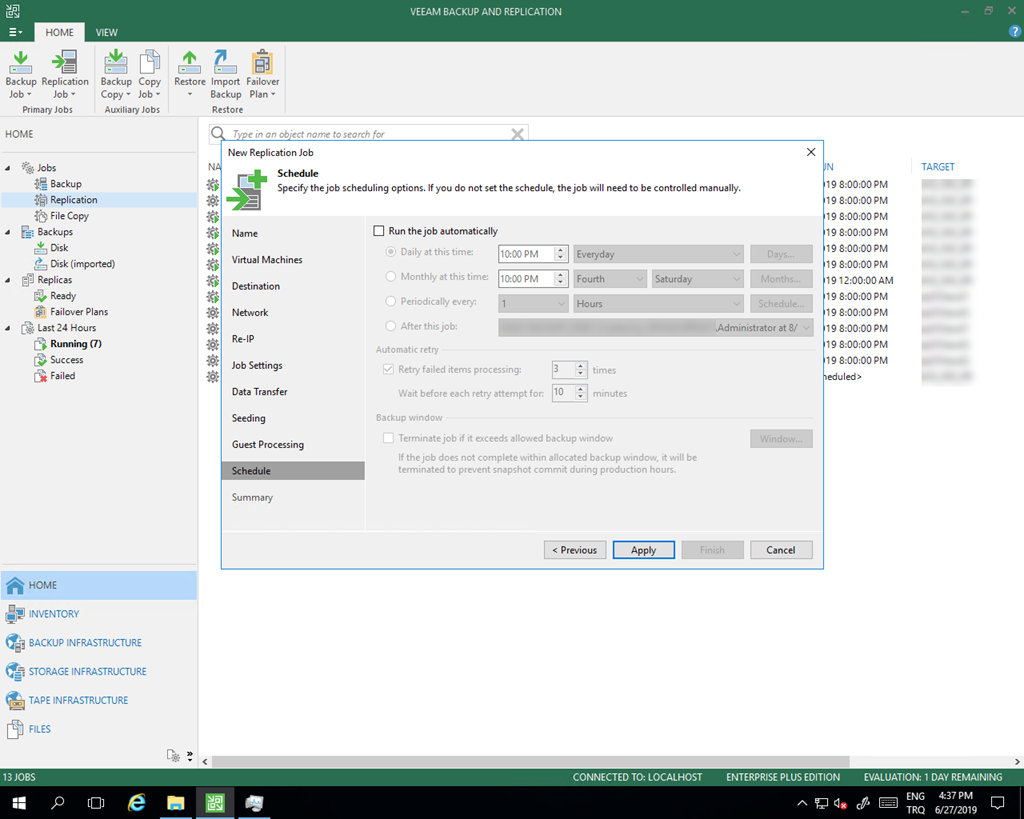Select Disk under Backups

click(59, 248)
